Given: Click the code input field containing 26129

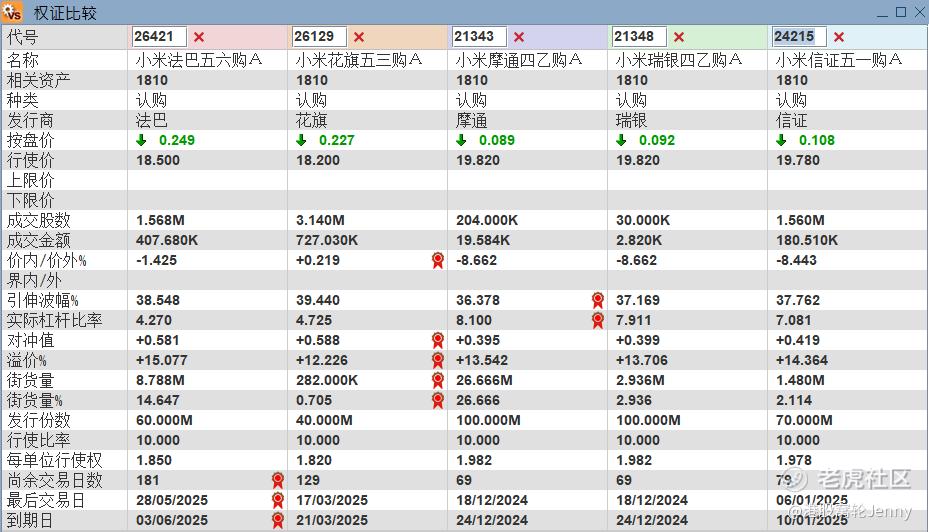Looking at the screenshot, I should (x=319, y=37).
